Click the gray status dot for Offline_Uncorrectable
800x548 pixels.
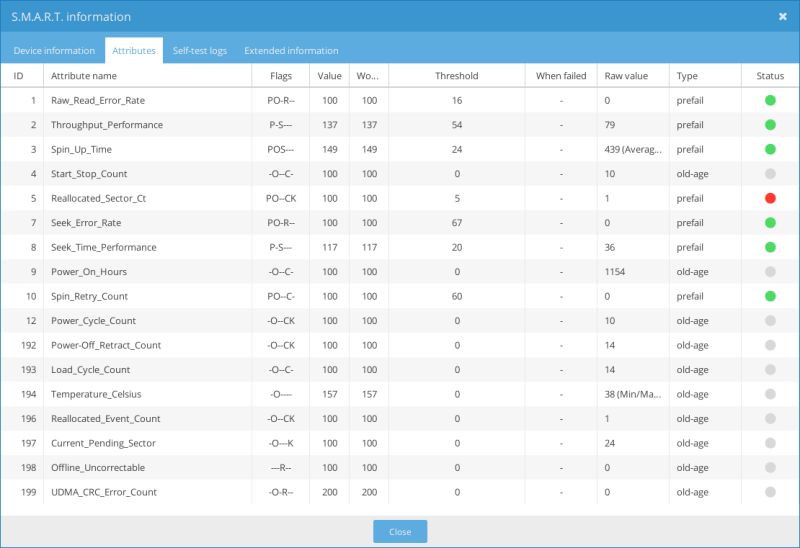point(770,467)
